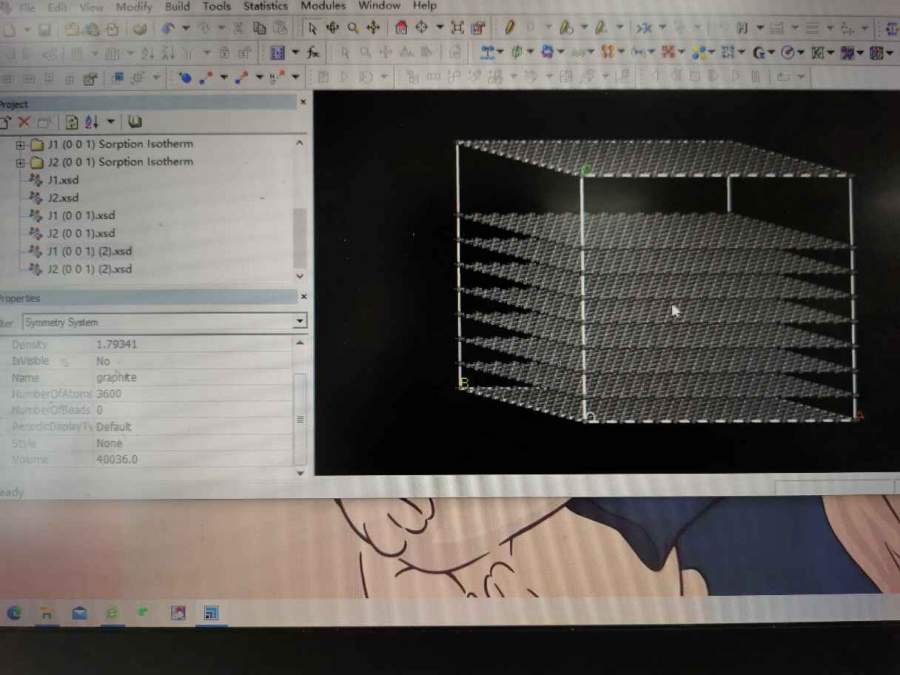The image size is (900, 675).
Task: Open the Build menu
Action: 177,5
